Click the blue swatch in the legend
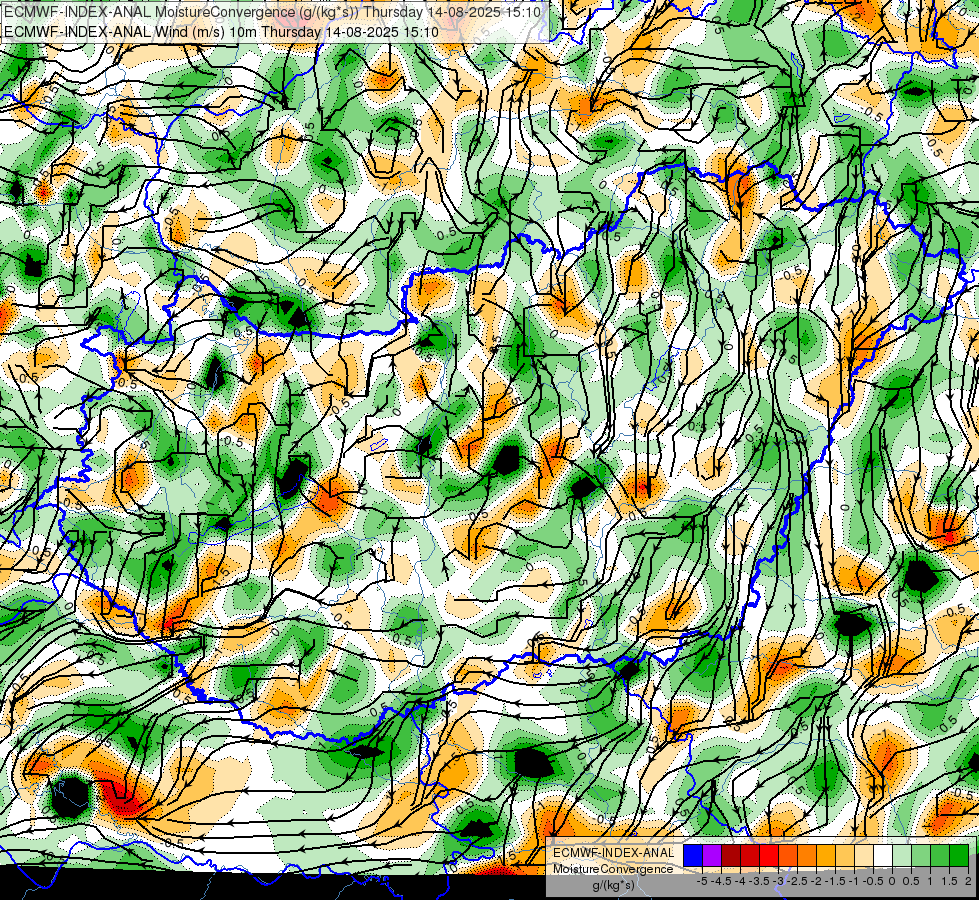The image size is (979, 900). click(x=693, y=855)
